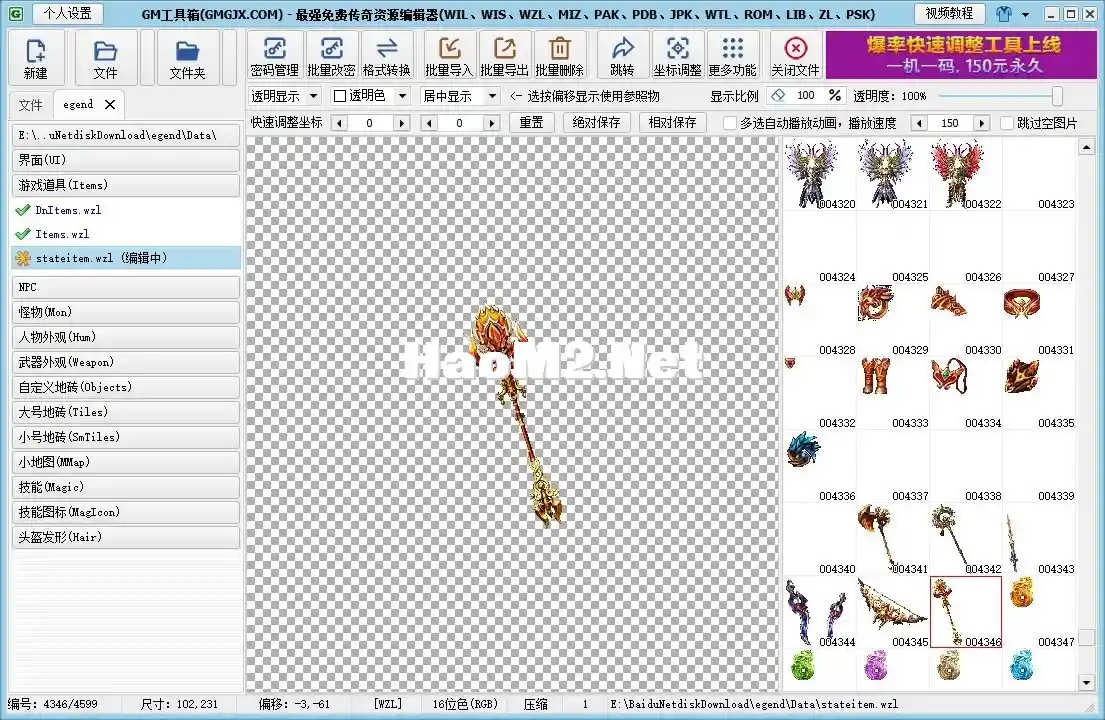
Task: Expand the 怪物(Mon) category
Action: [x=126, y=312]
